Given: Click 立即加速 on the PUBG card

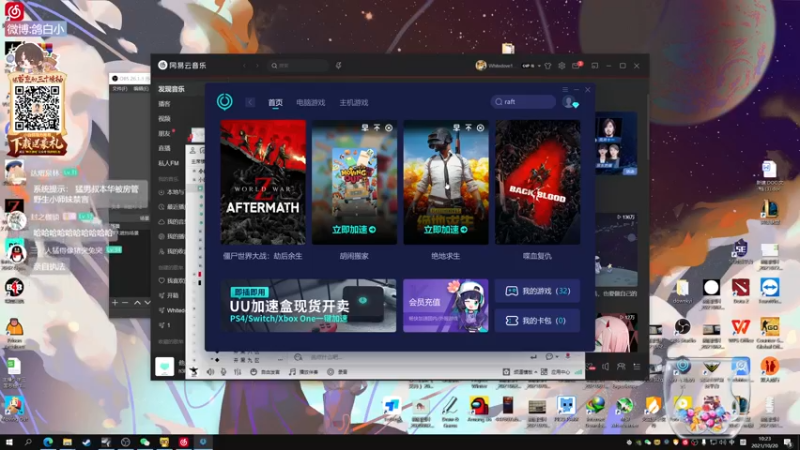Looking at the screenshot, I should pyautogui.click(x=445, y=230).
